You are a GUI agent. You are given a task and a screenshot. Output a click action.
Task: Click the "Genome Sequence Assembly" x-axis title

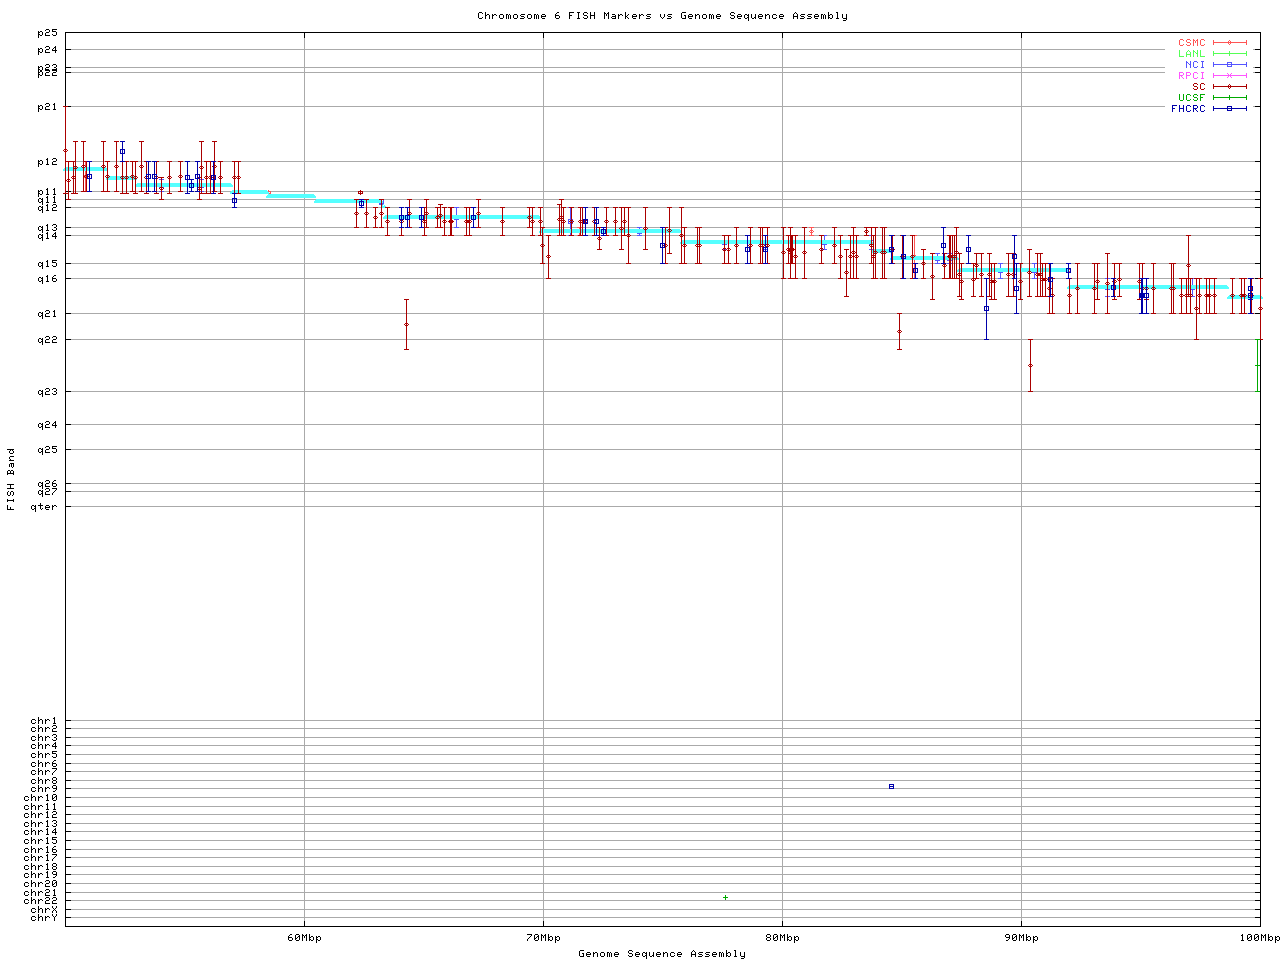[662, 954]
